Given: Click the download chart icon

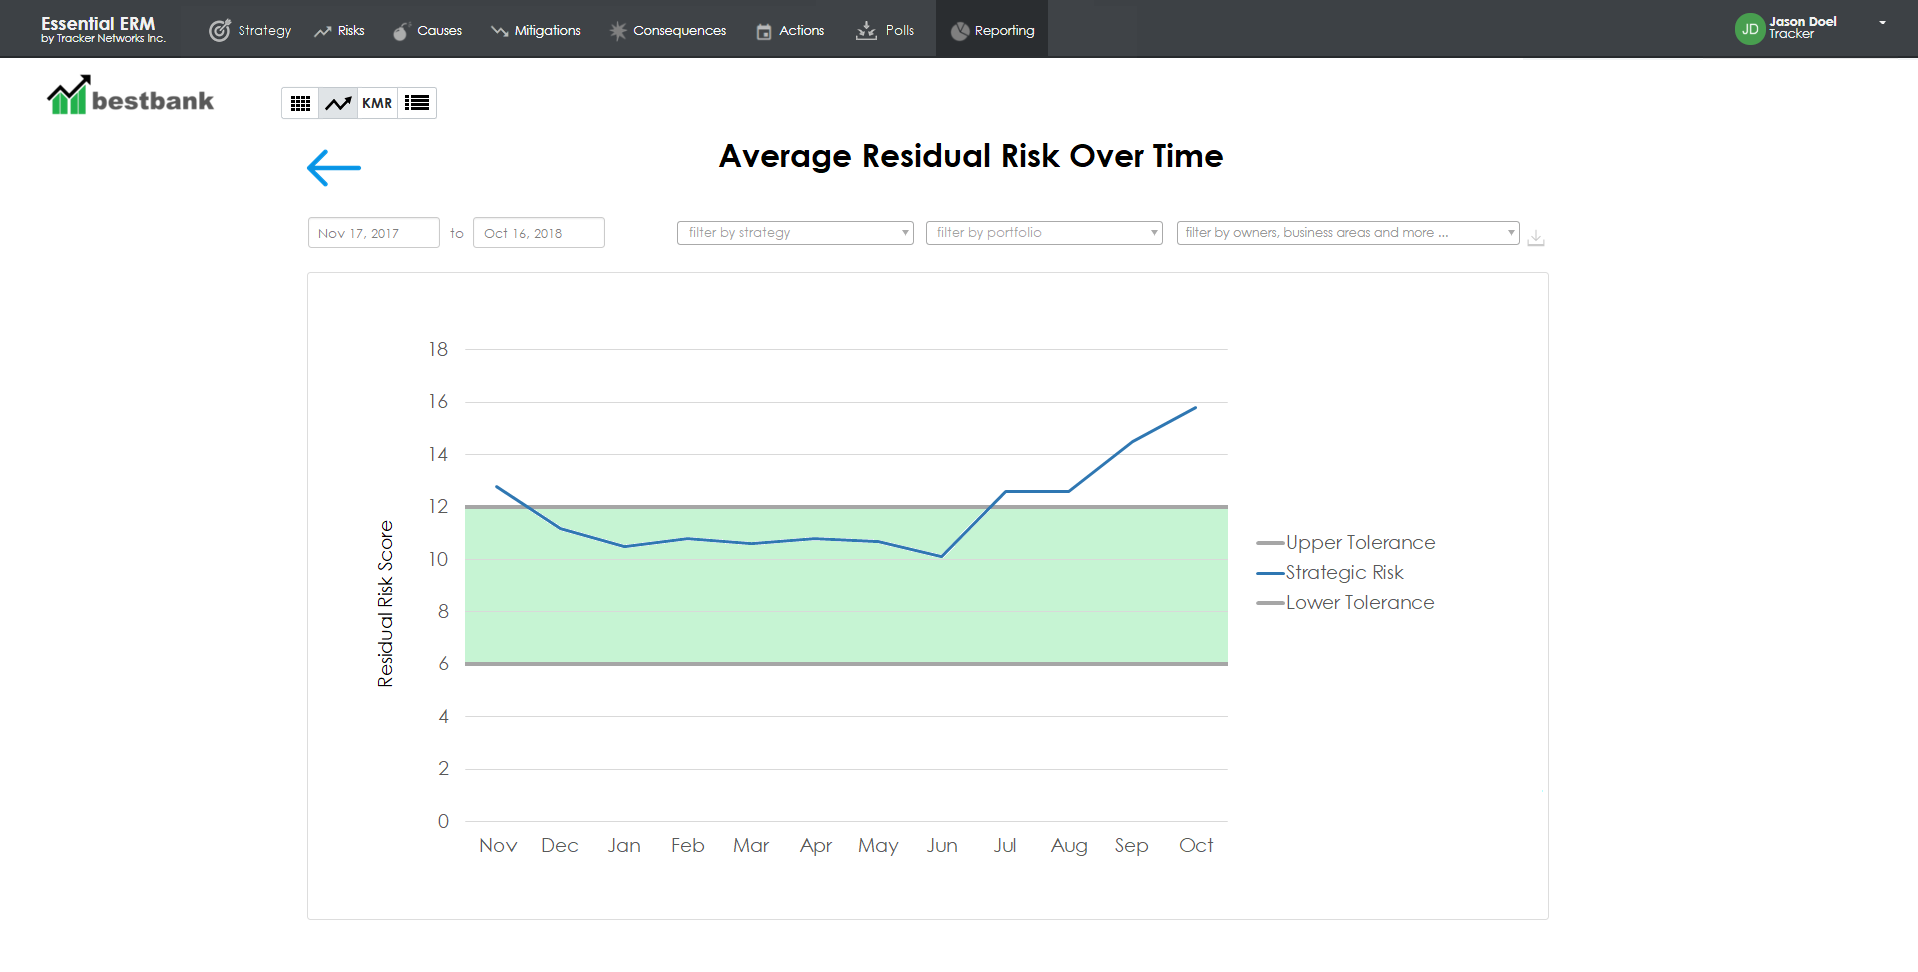Looking at the screenshot, I should point(1536,238).
